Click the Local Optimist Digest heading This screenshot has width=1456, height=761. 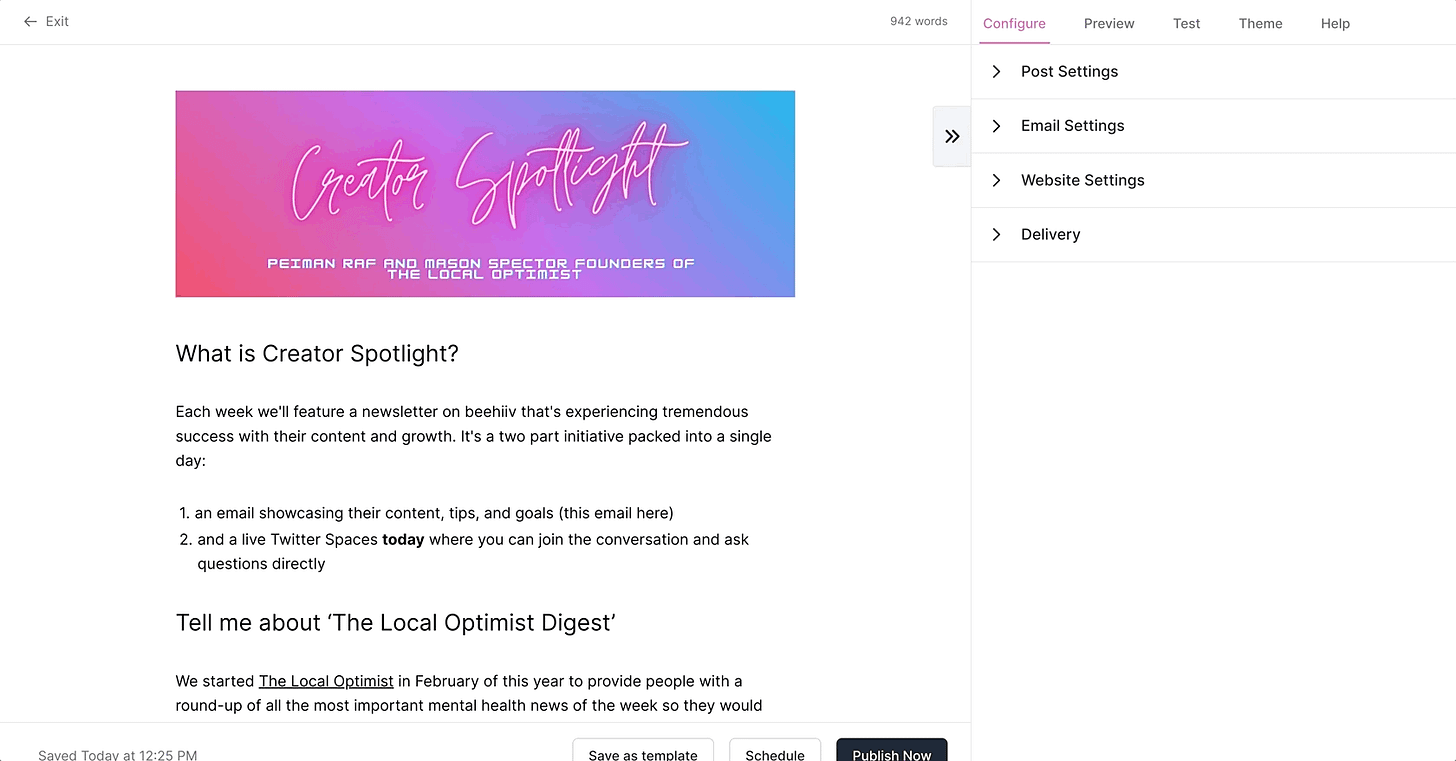396,623
